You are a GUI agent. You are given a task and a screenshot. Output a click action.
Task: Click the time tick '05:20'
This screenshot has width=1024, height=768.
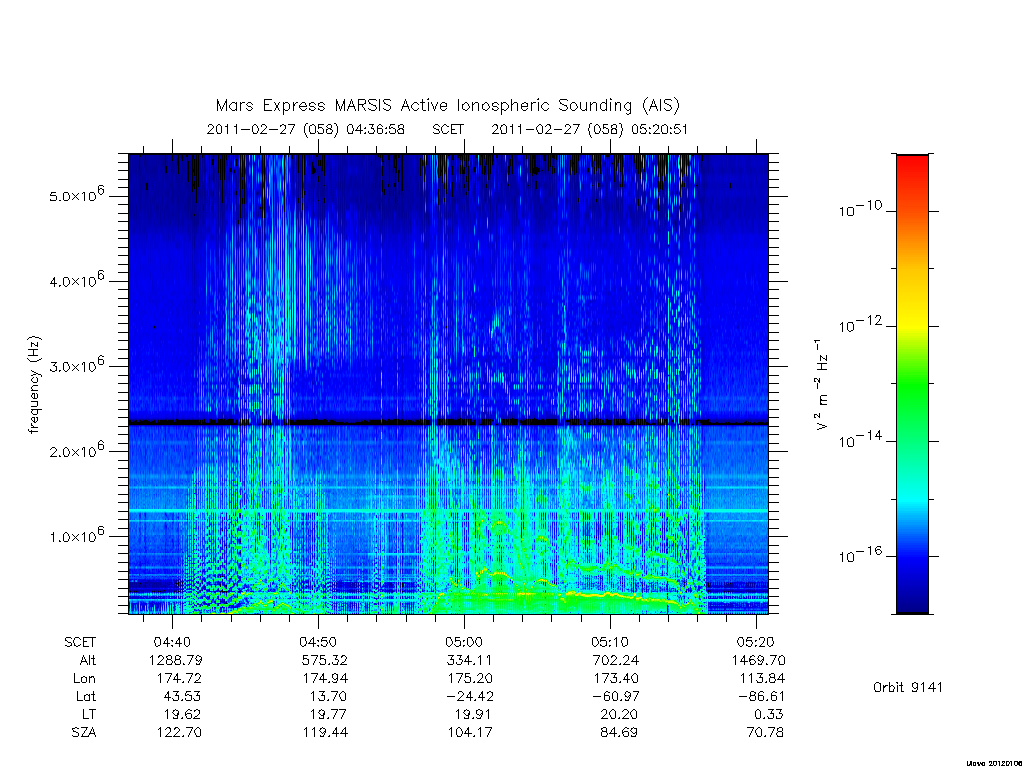pos(756,642)
